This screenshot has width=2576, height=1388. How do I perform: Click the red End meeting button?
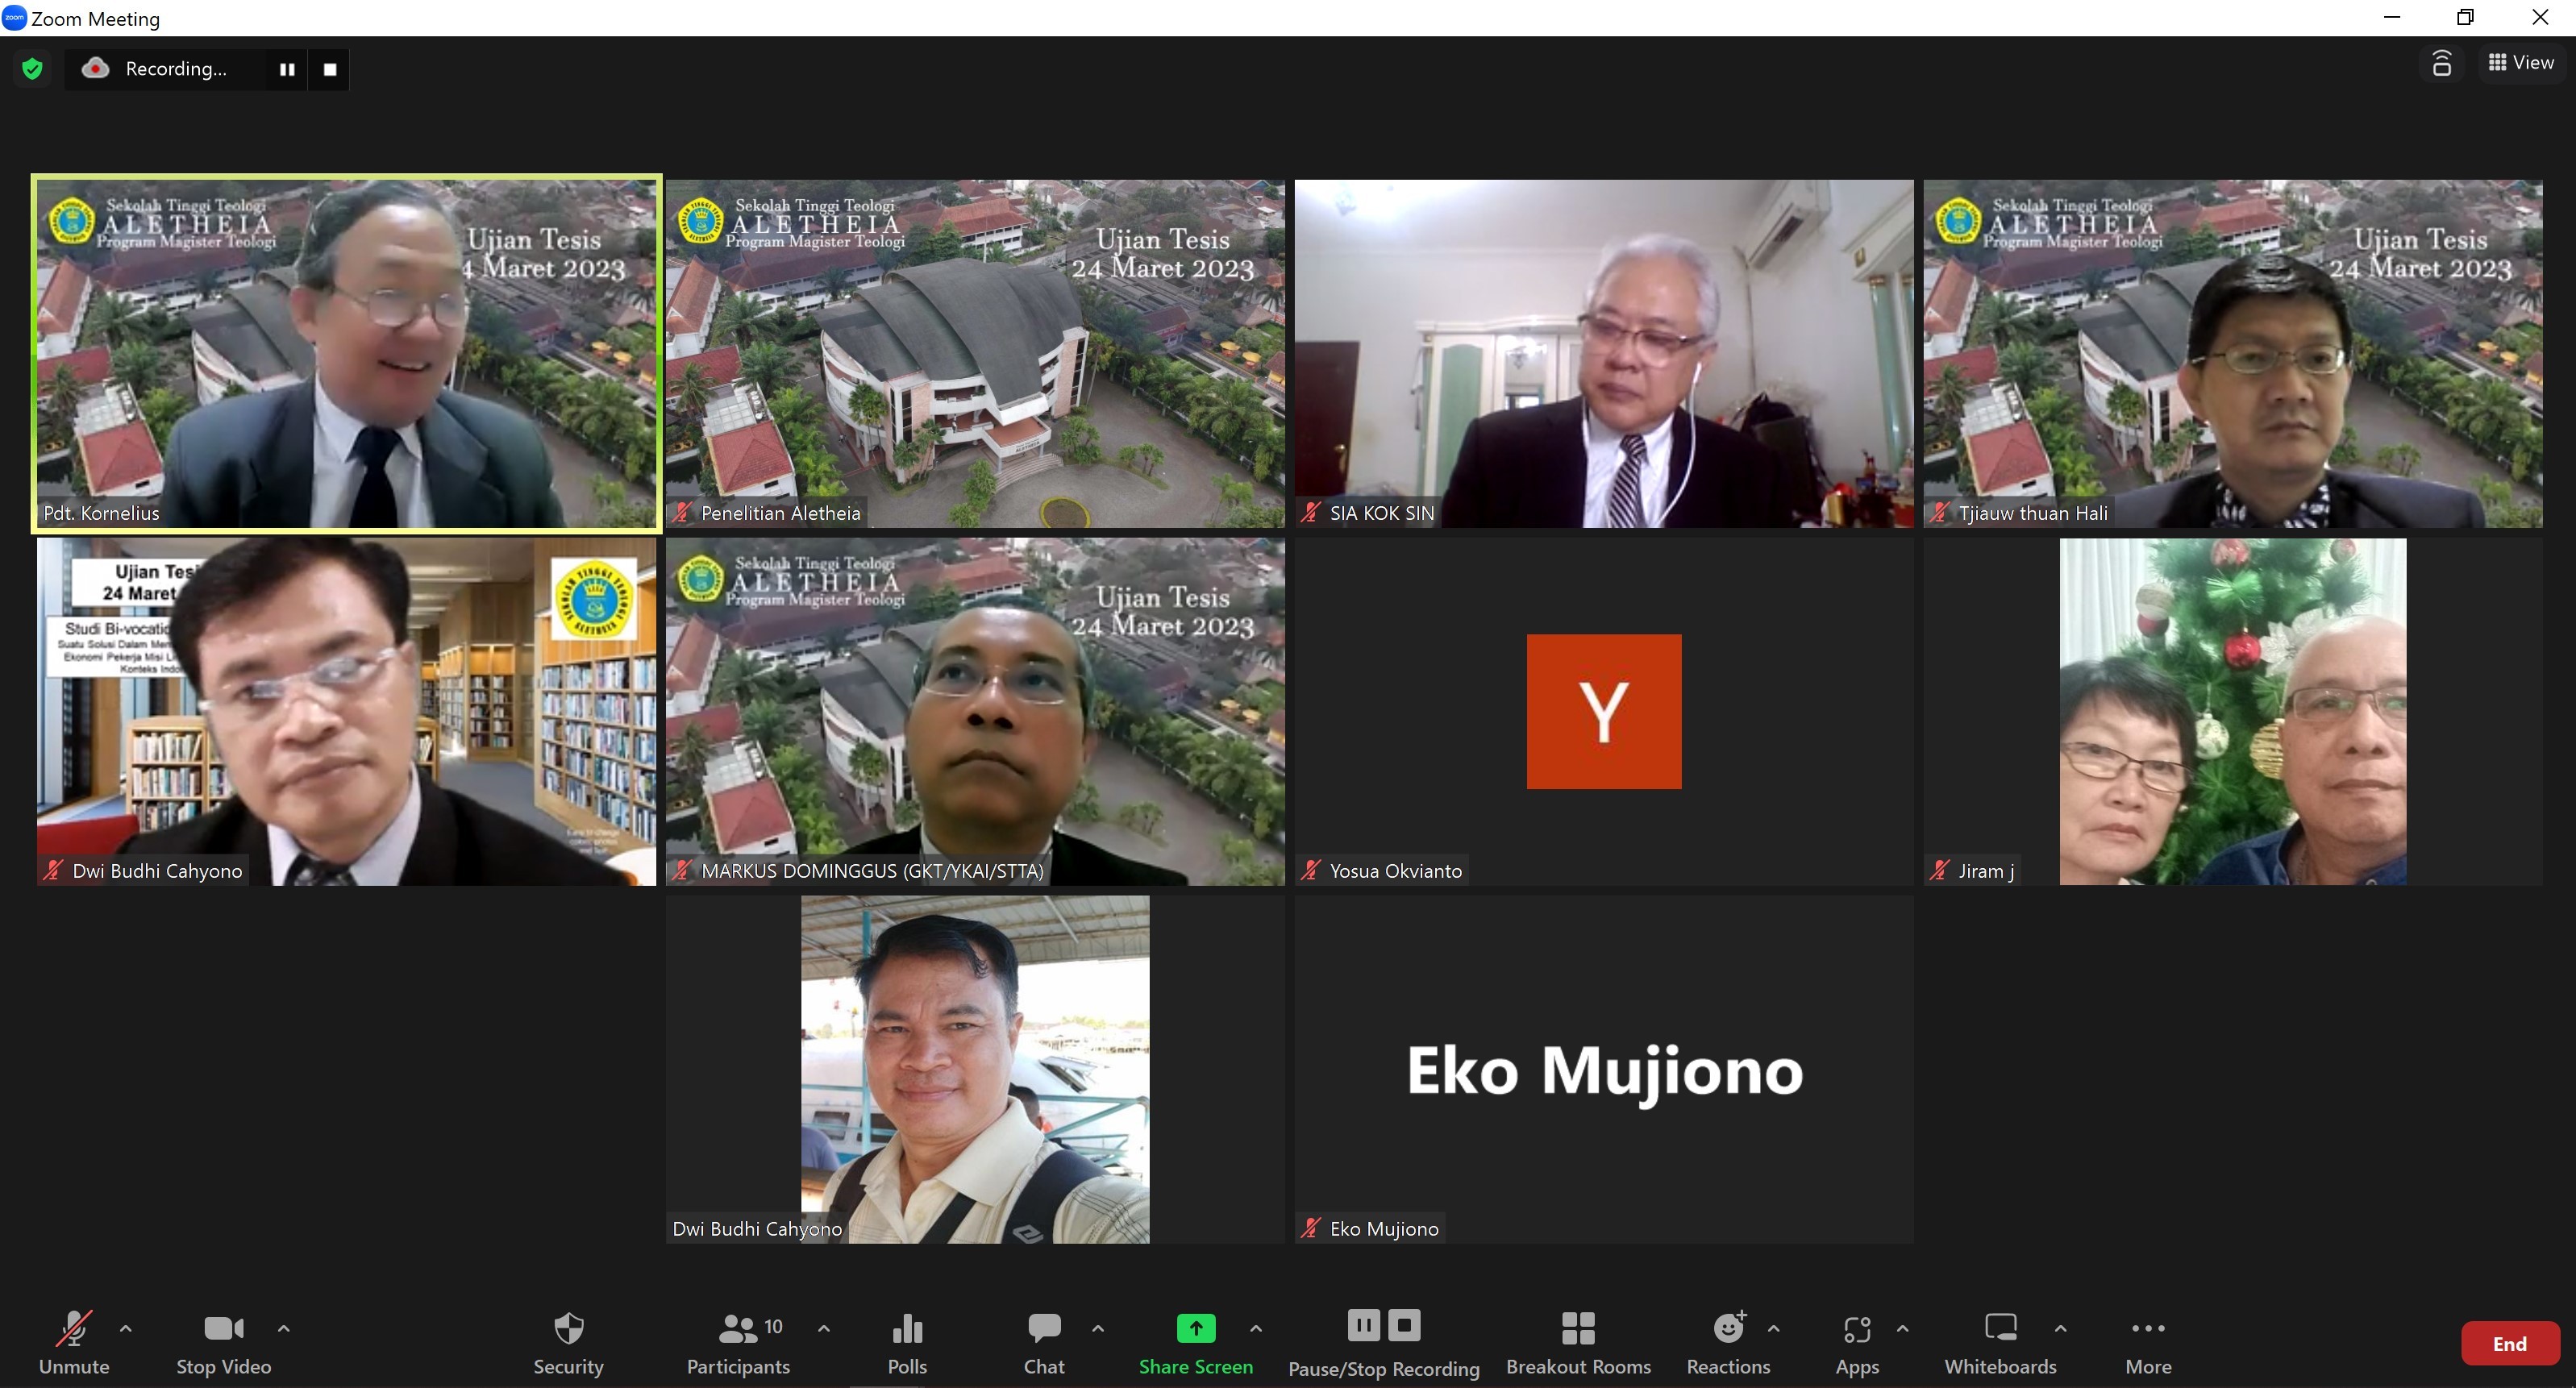click(x=2509, y=1343)
